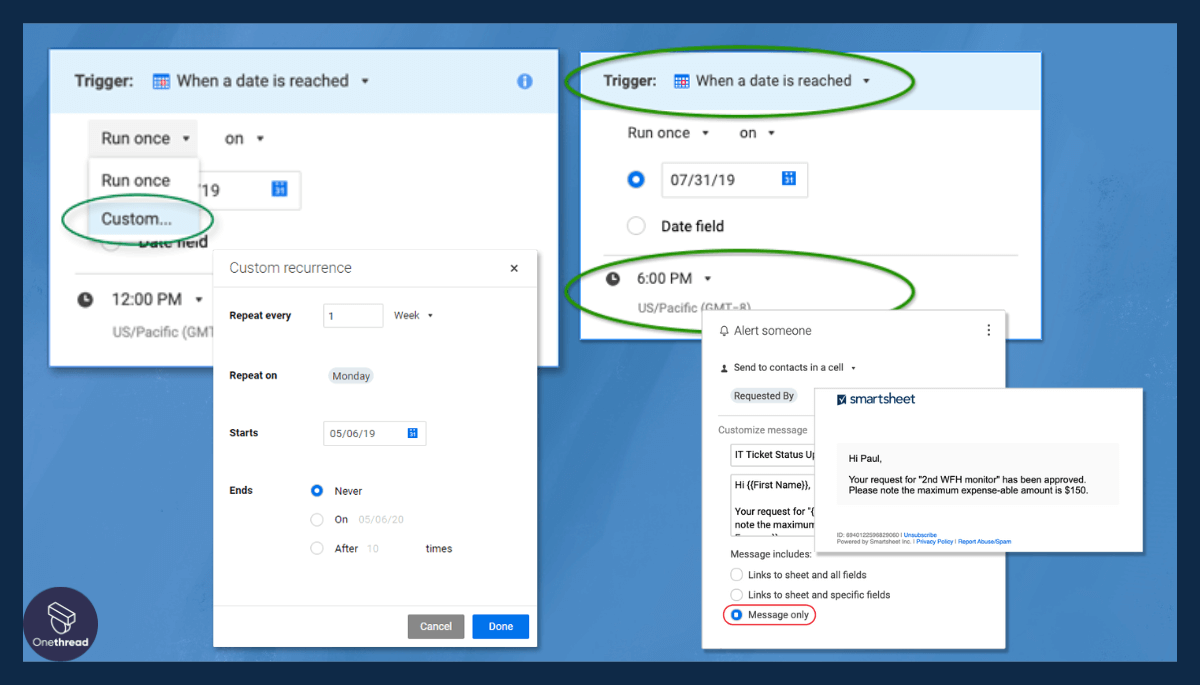Viewport: 1200px width, 685px height.
Task: Select the Date field radio button
Action: click(636, 225)
